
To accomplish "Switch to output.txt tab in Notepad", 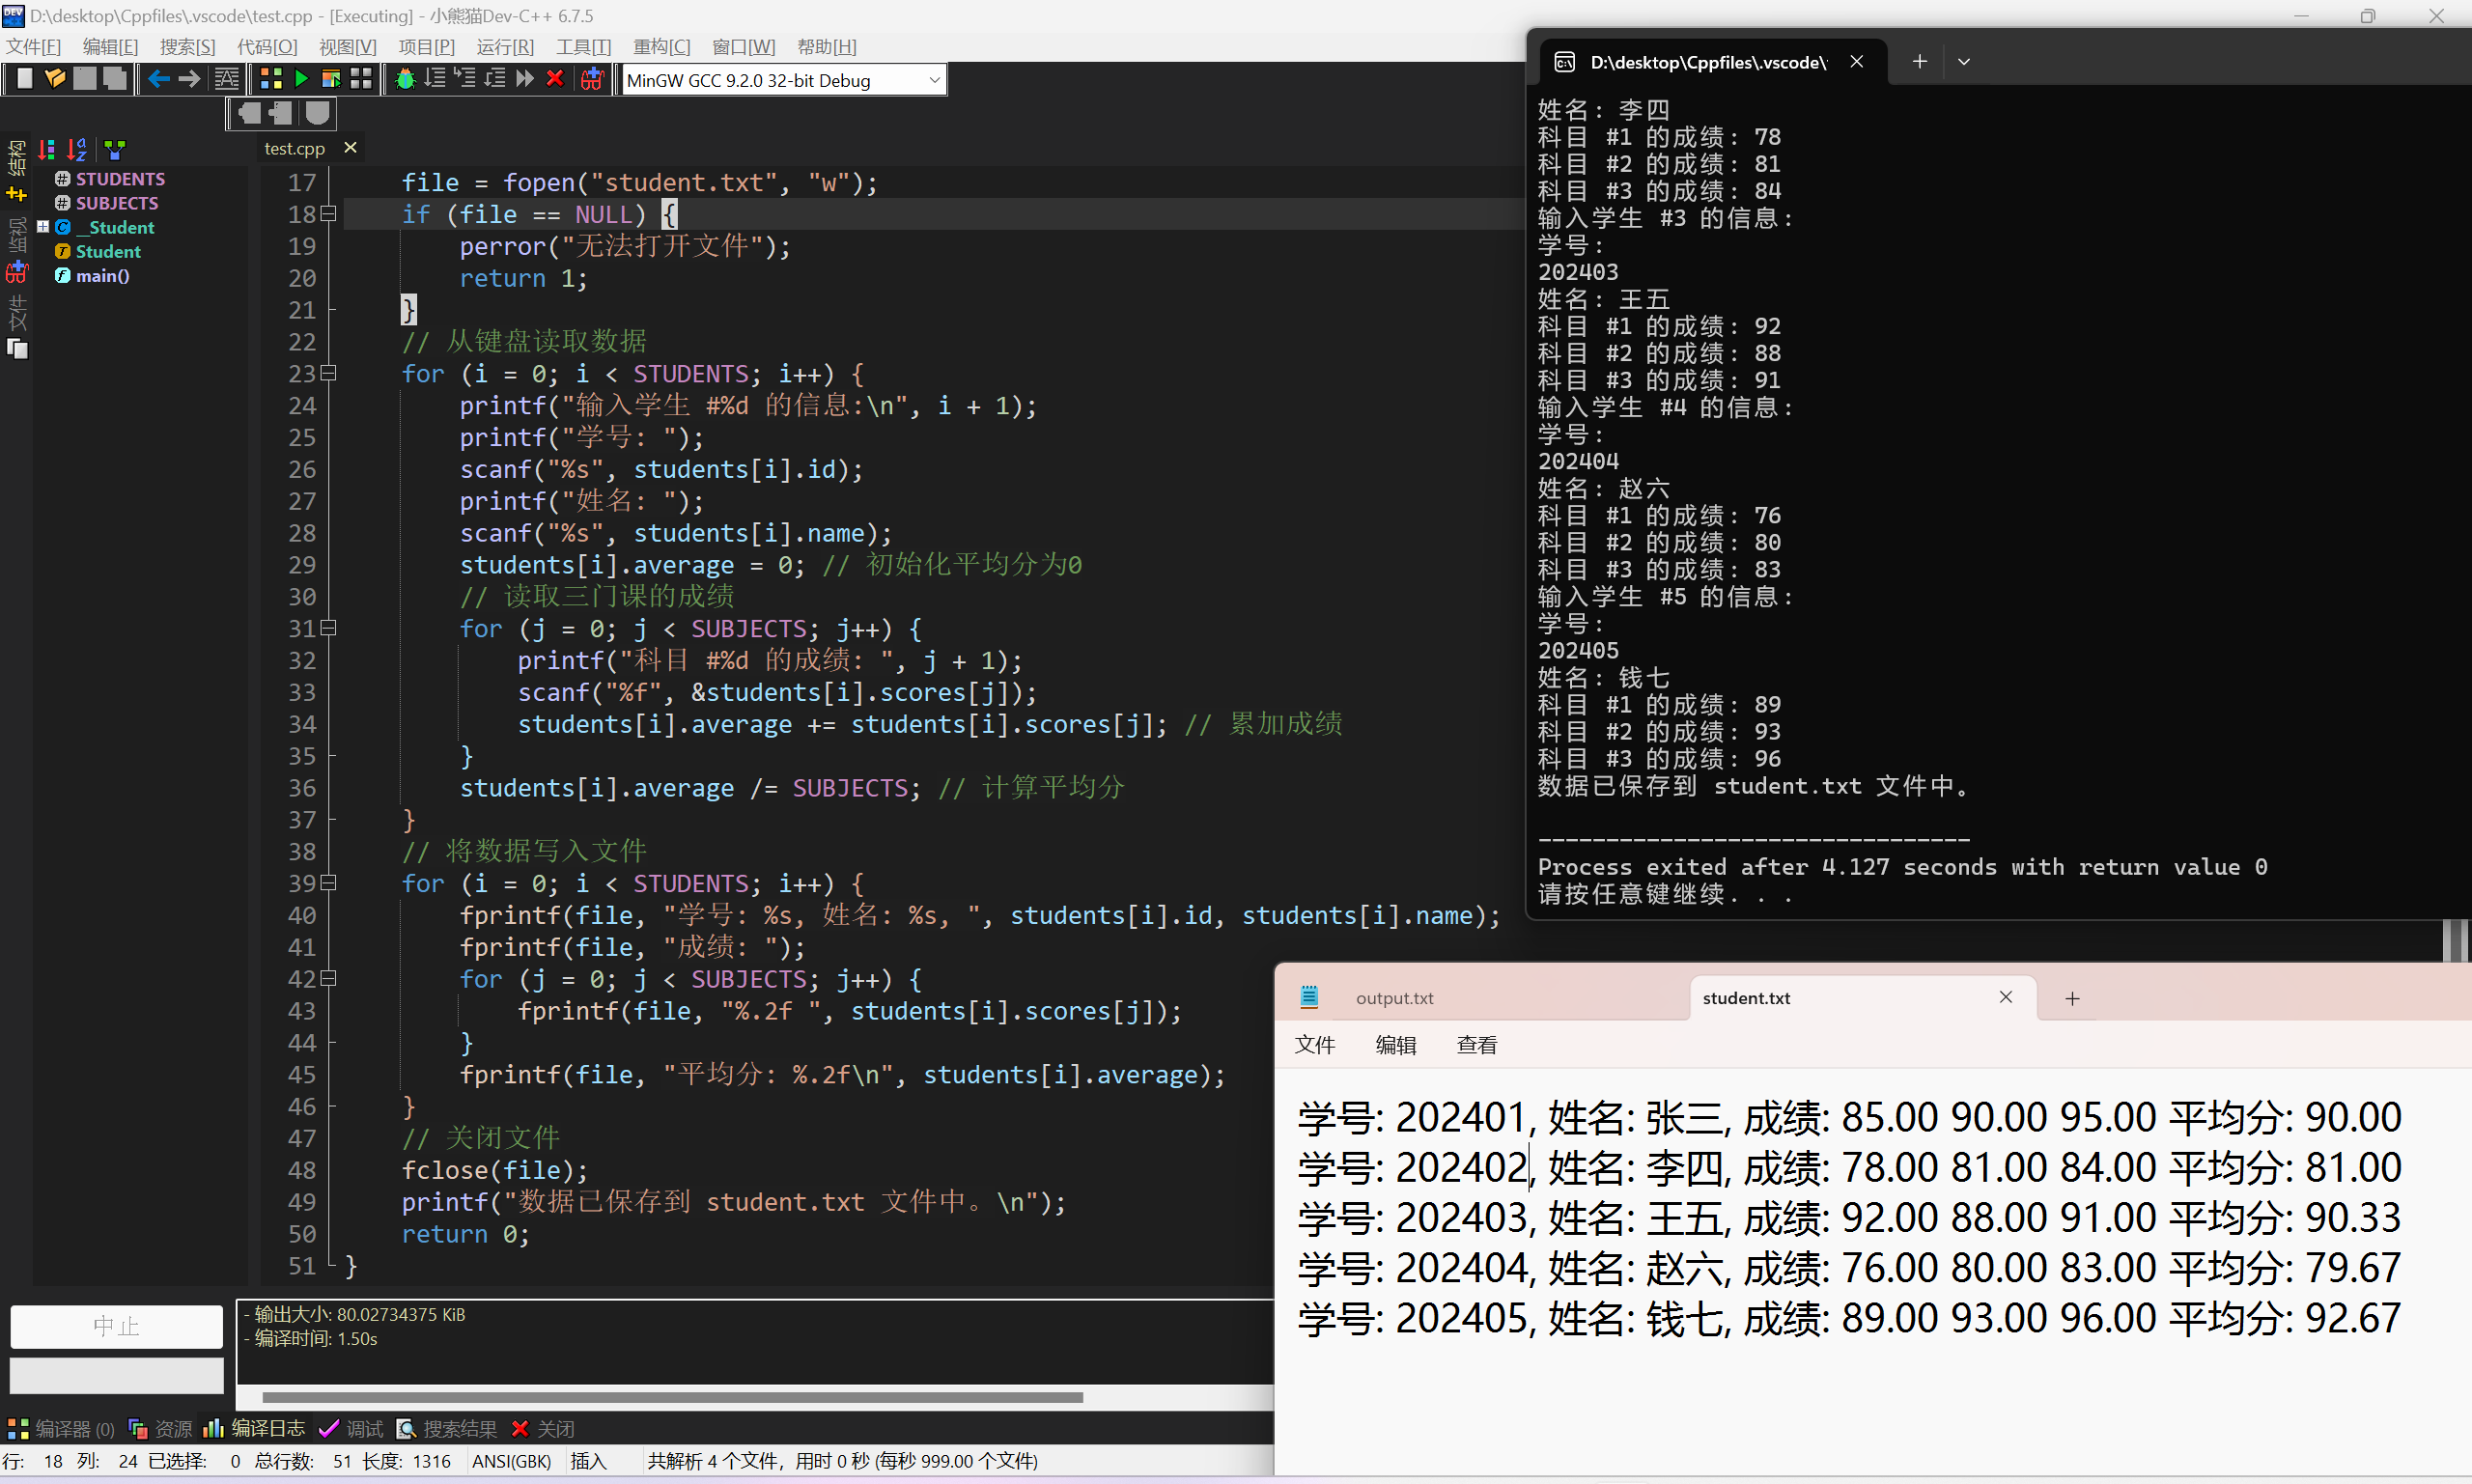I will [x=1394, y=998].
